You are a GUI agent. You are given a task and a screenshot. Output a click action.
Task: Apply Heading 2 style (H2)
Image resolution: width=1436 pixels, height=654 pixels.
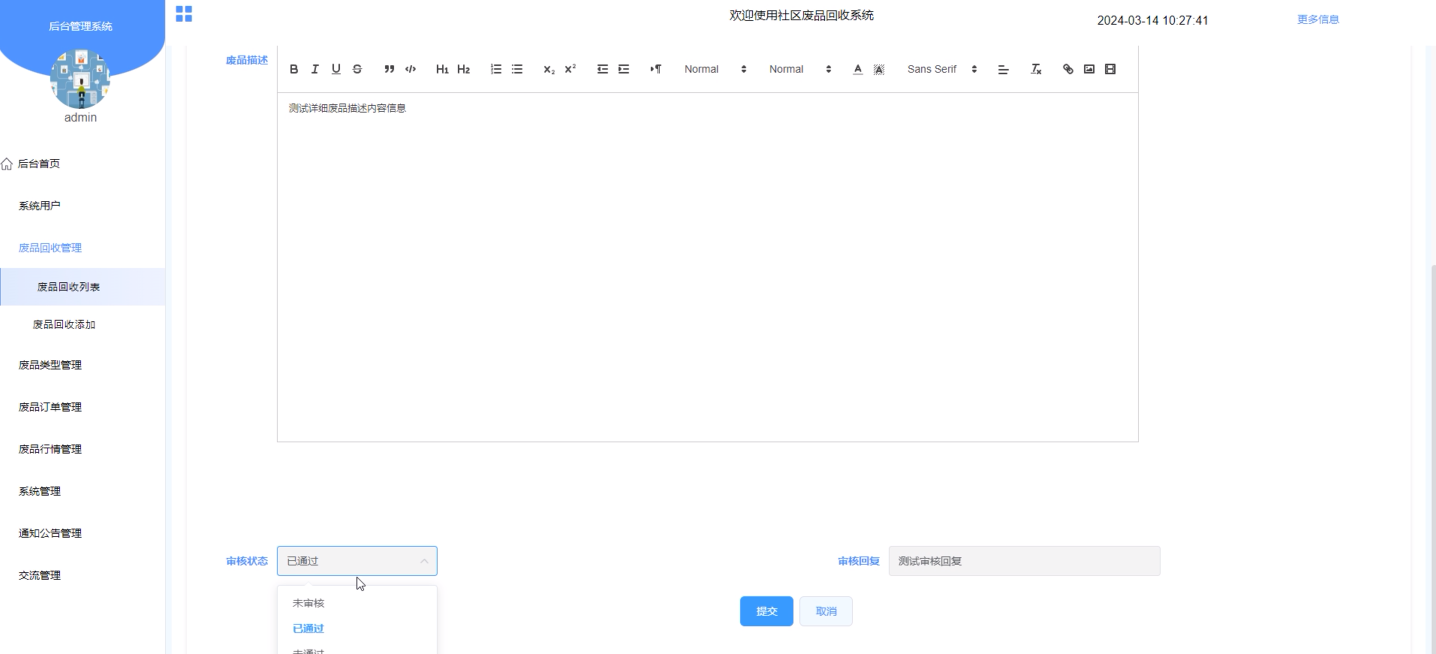(x=463, y=69)
